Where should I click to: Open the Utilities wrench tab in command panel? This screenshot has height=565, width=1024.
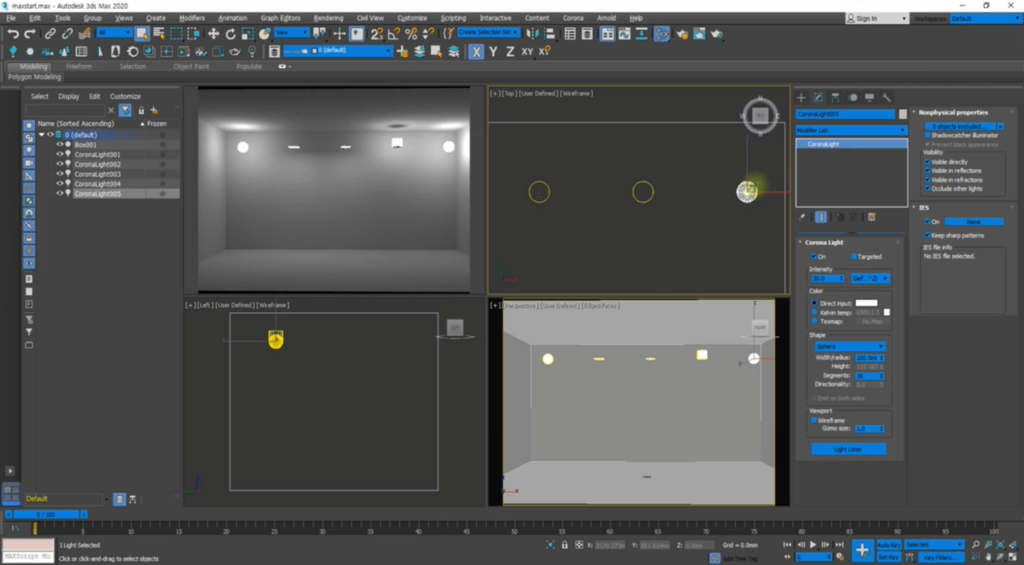tap(886, 97)
